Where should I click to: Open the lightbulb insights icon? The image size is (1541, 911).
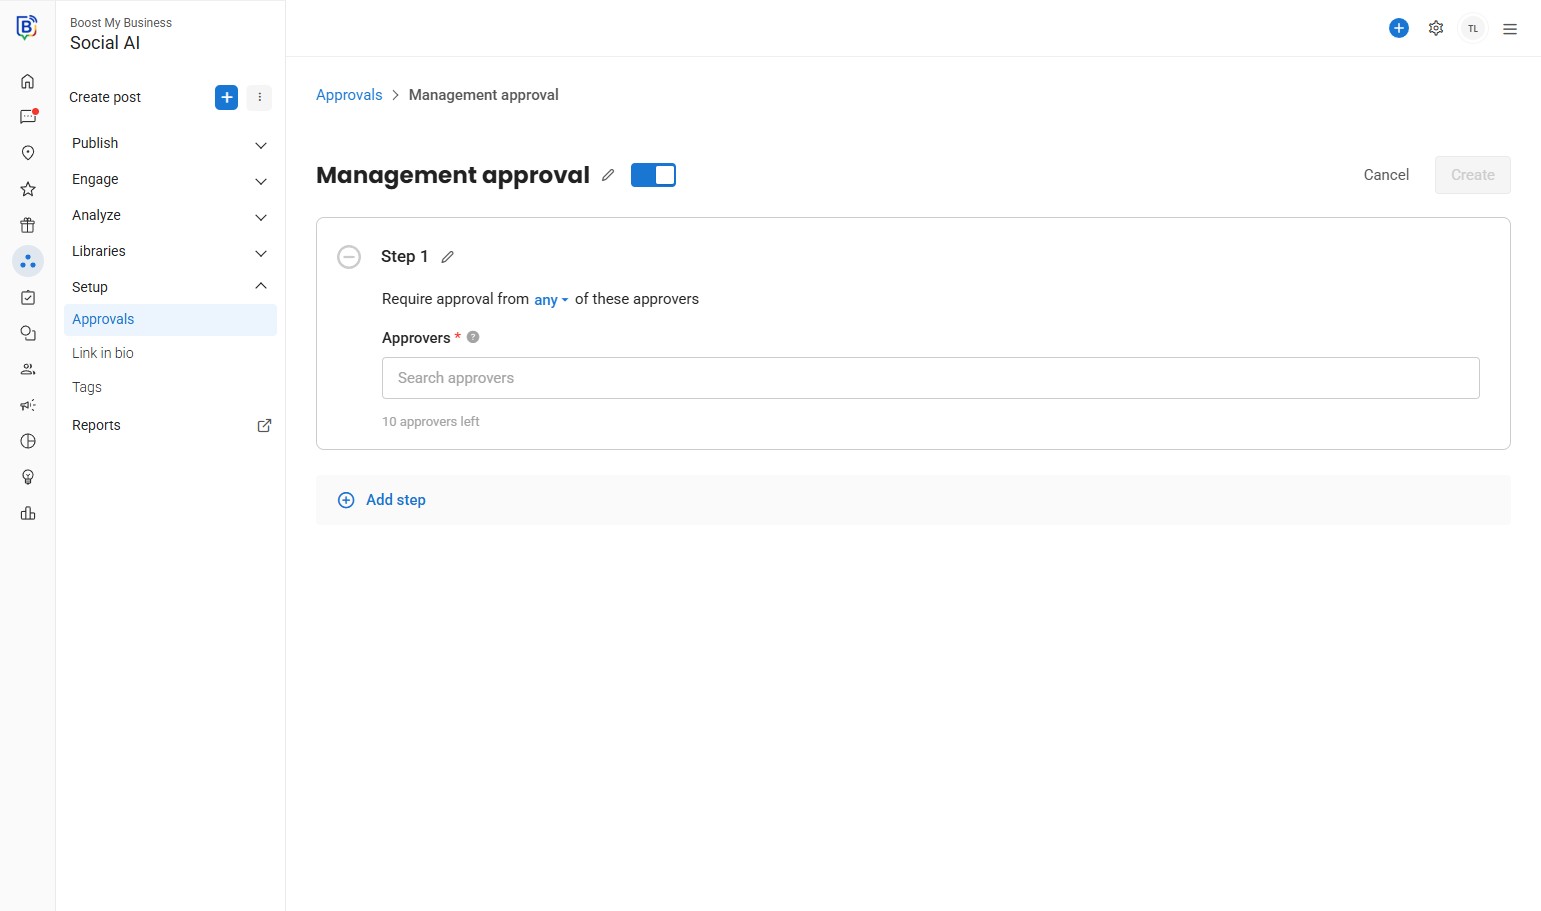(x=28, y=477)
